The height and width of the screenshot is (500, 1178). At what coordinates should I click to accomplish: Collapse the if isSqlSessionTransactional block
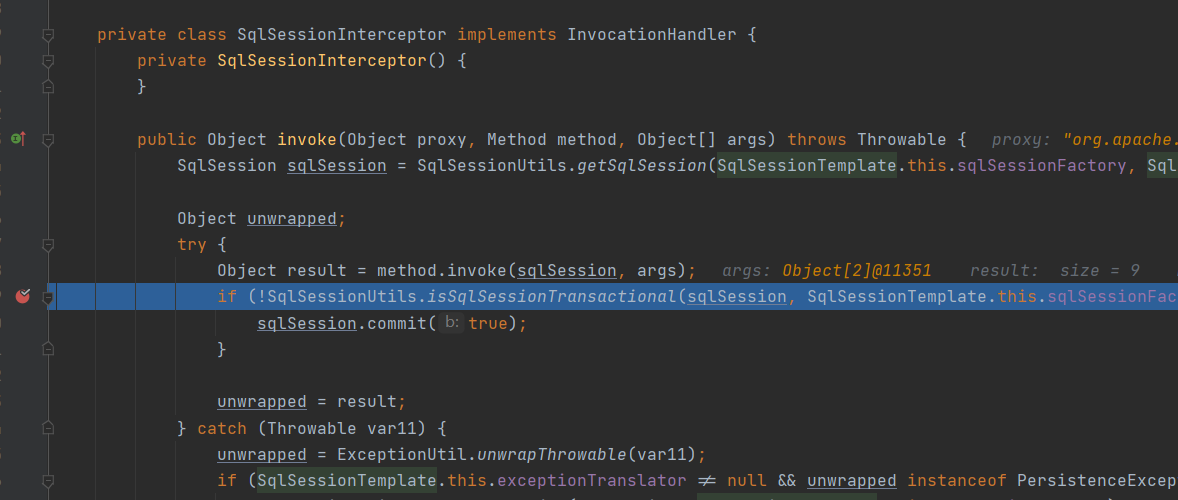click(48, 297)
